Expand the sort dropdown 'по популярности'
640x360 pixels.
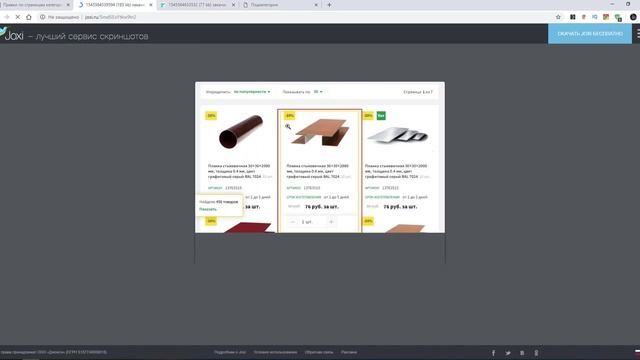252,92
